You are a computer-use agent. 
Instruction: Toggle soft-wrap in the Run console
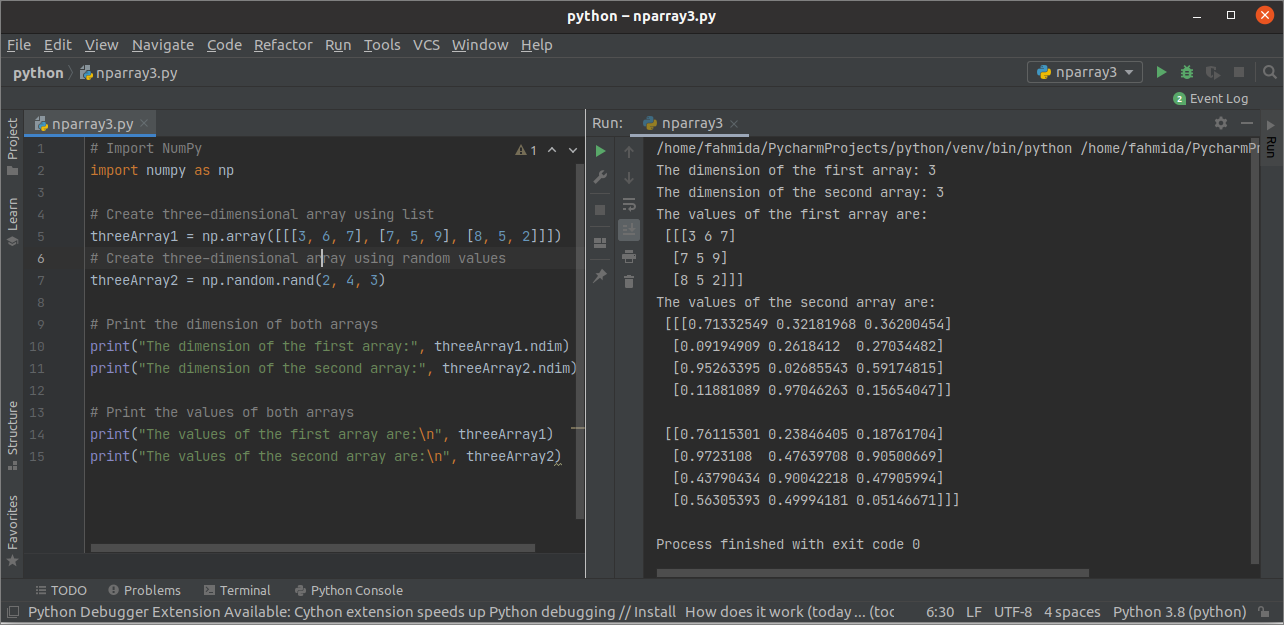coord(629,204)
